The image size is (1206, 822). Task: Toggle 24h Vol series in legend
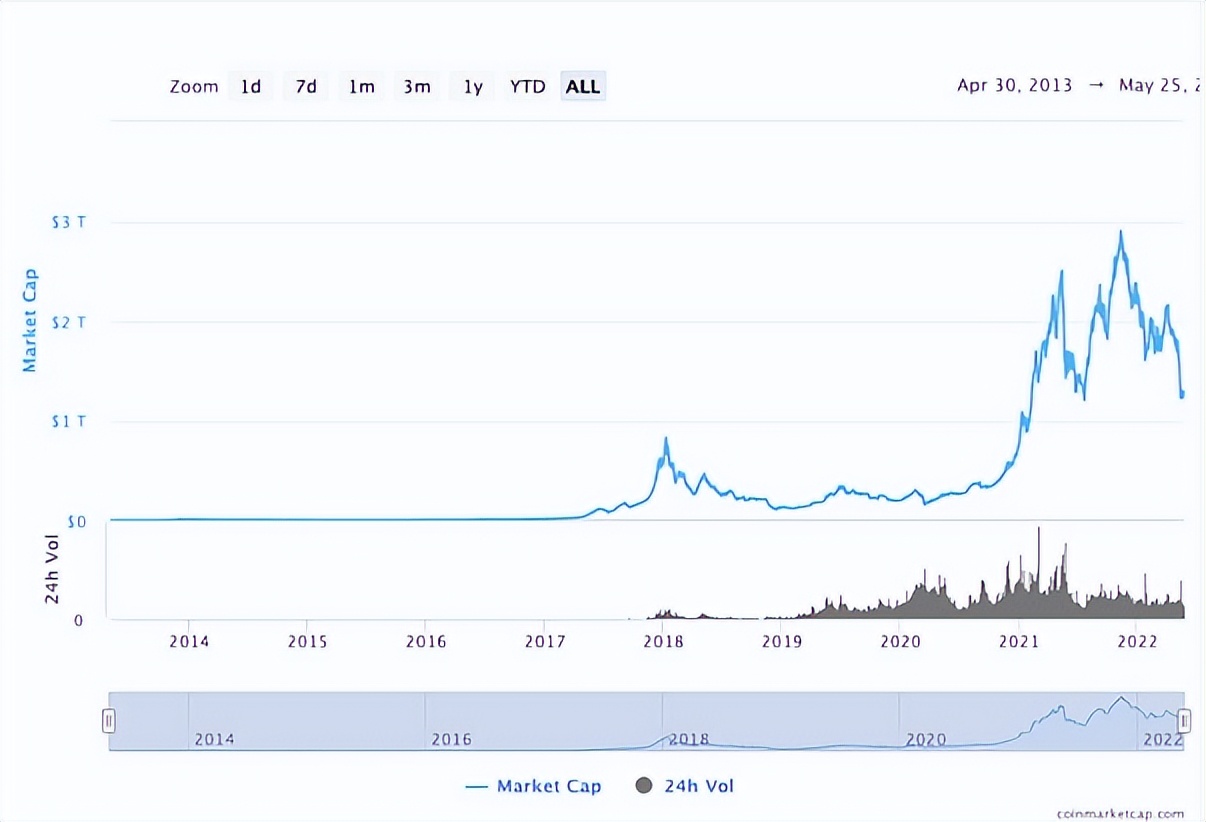point(698,786)
